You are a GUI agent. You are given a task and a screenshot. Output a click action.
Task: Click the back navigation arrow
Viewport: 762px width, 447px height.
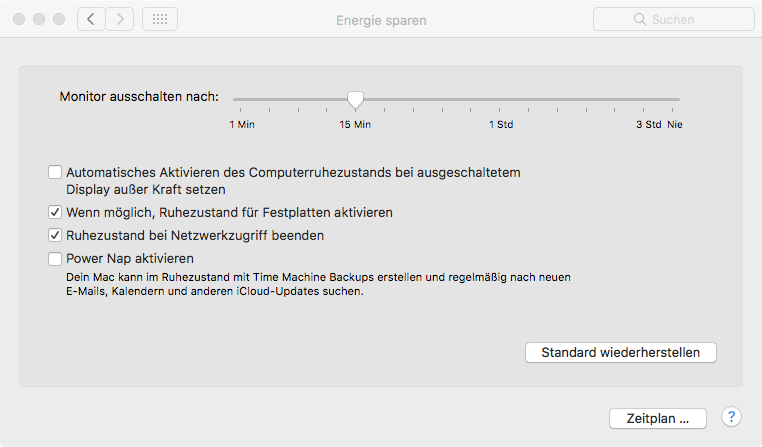coord(92,19)
